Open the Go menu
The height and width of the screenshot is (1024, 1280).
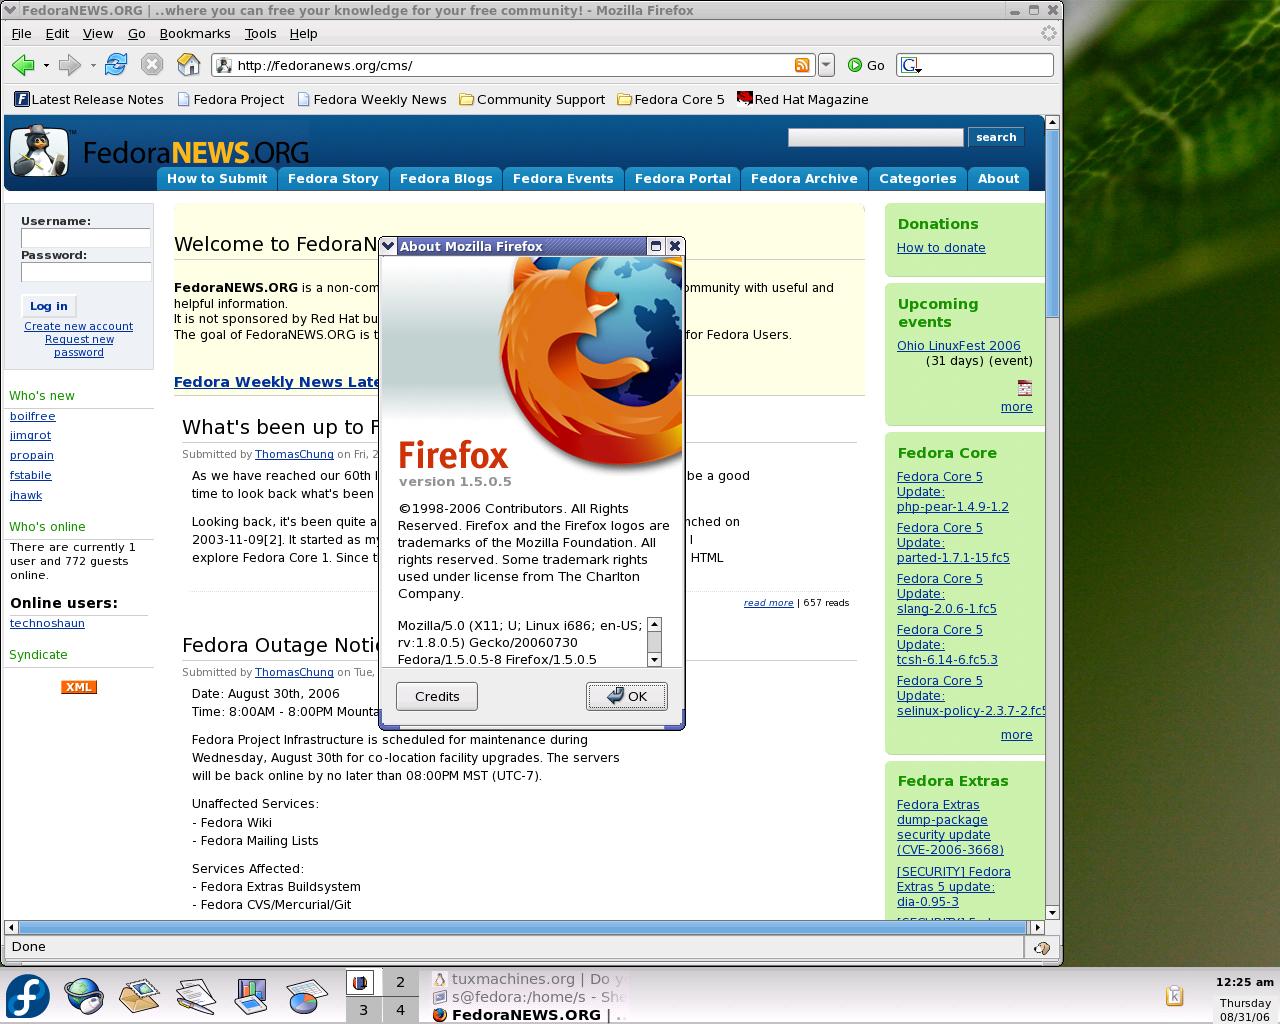(x=136, y=33)
